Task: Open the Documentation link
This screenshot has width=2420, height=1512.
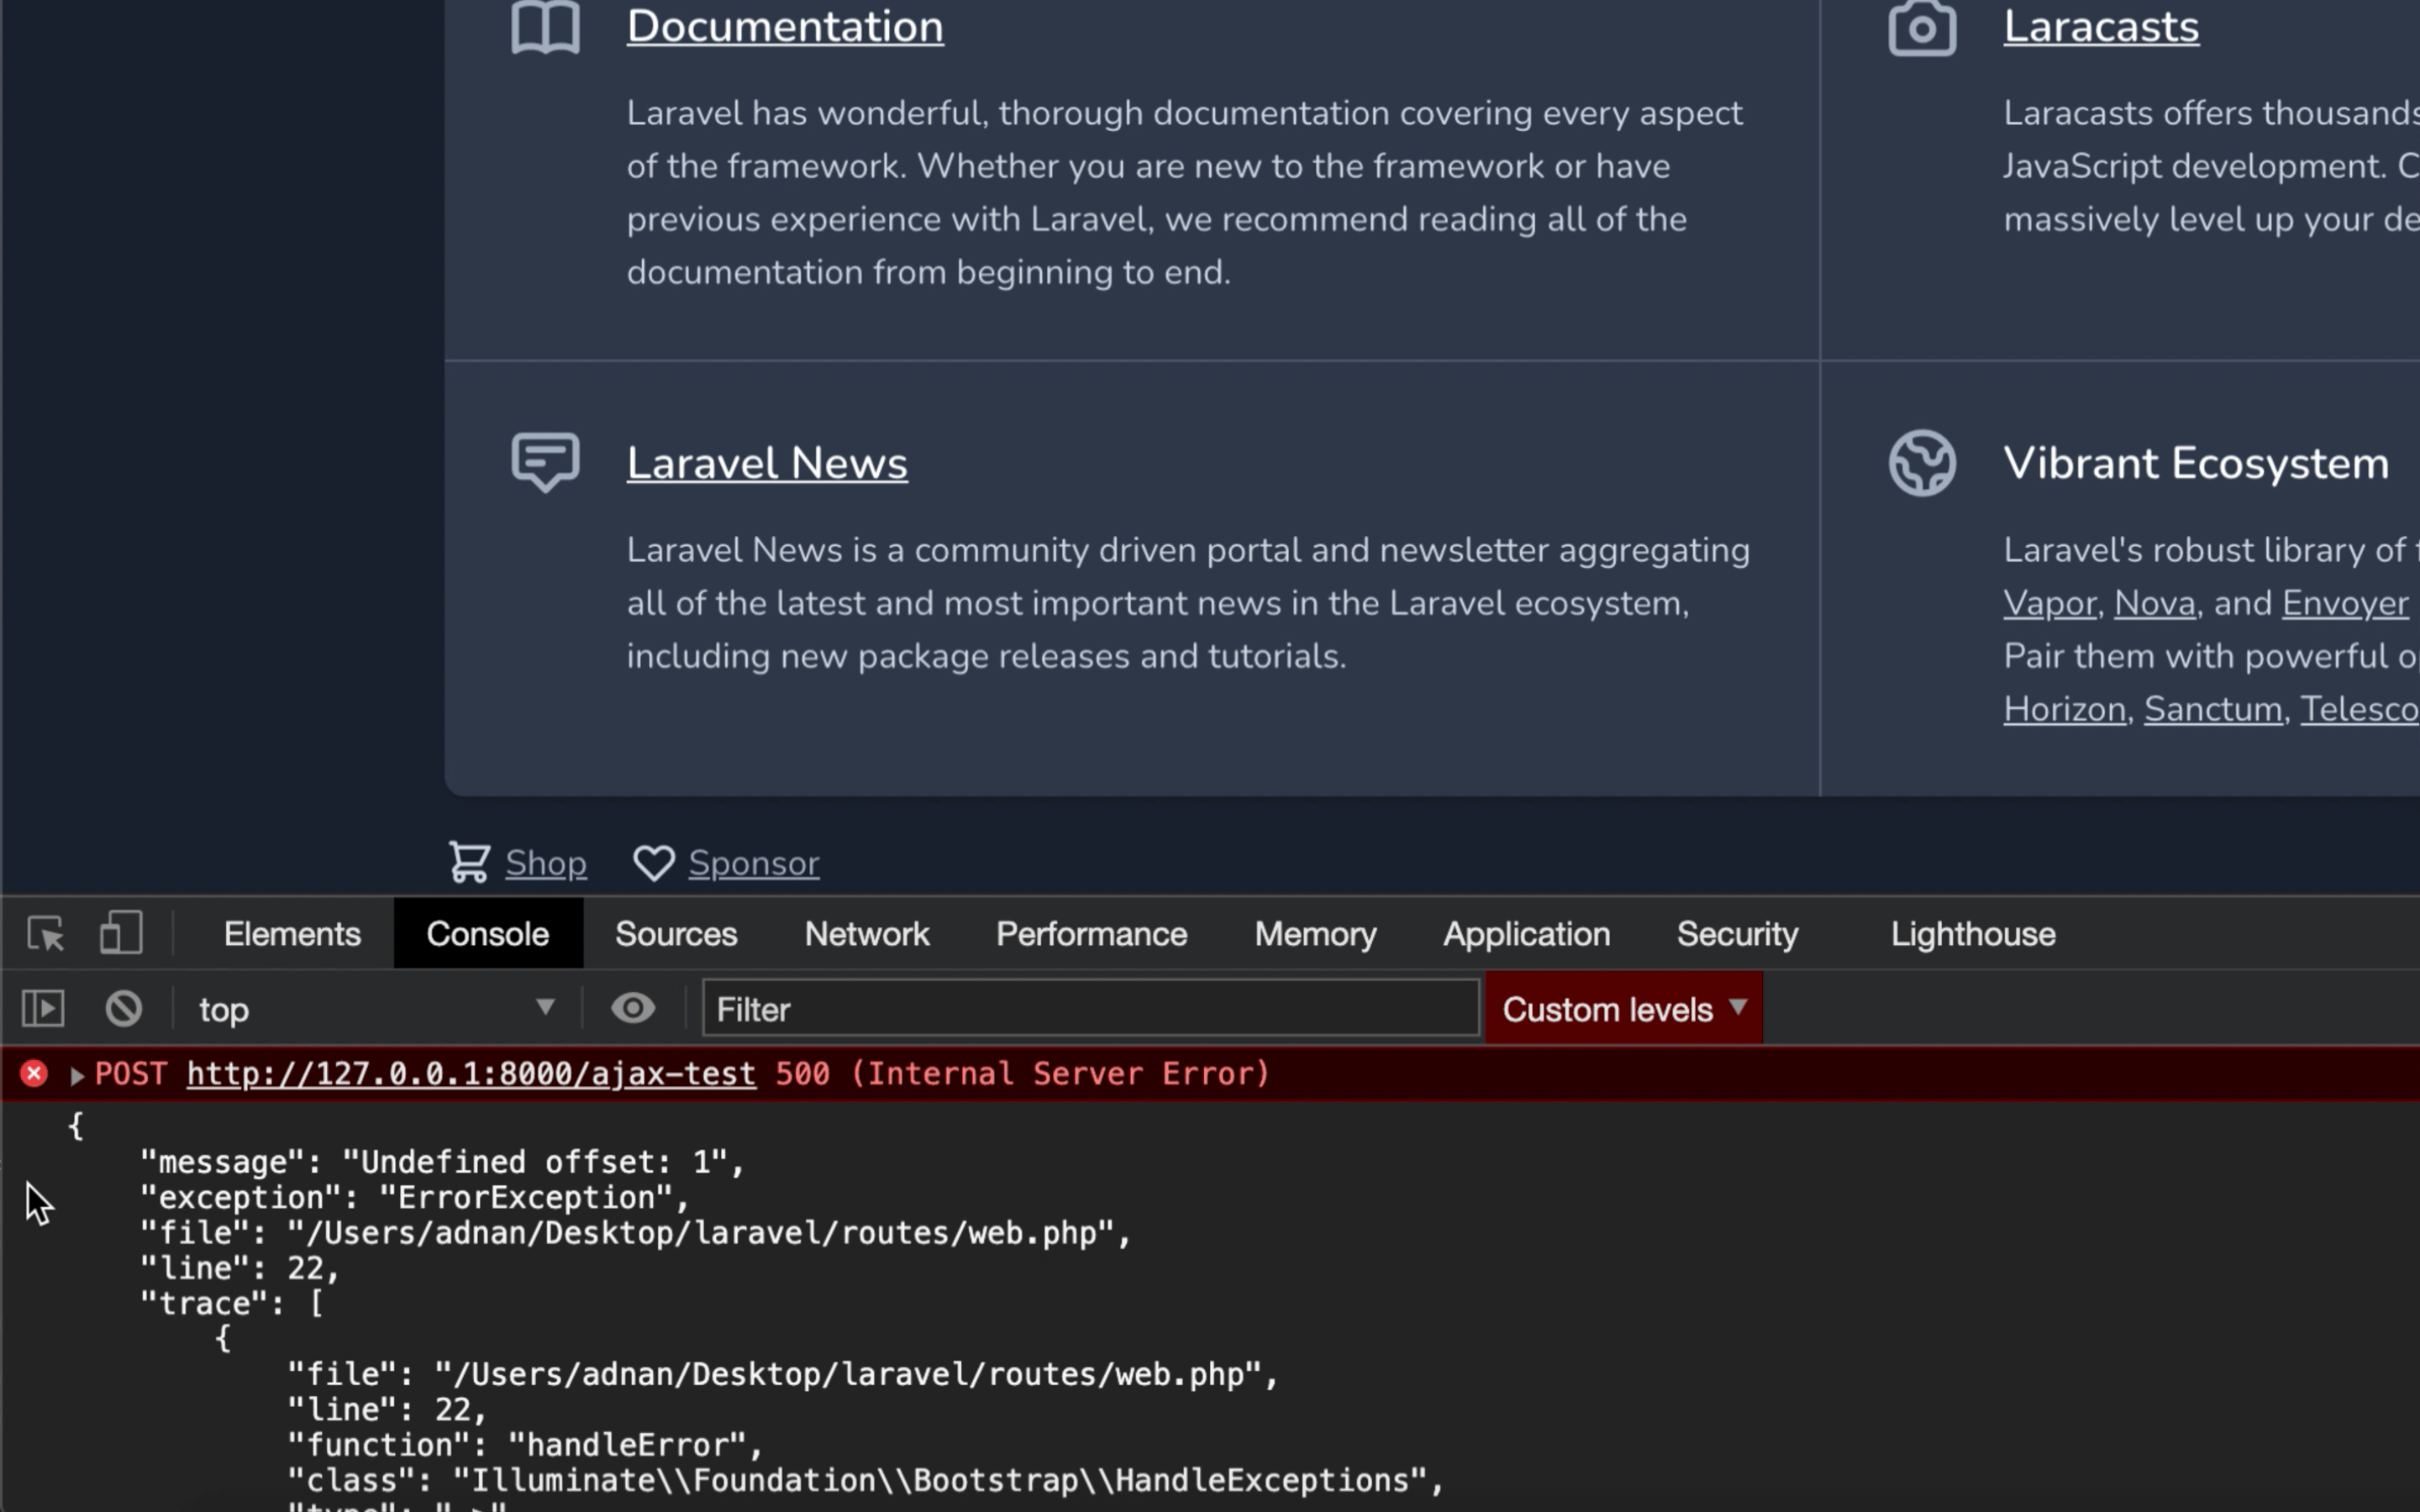Action: 785,27
